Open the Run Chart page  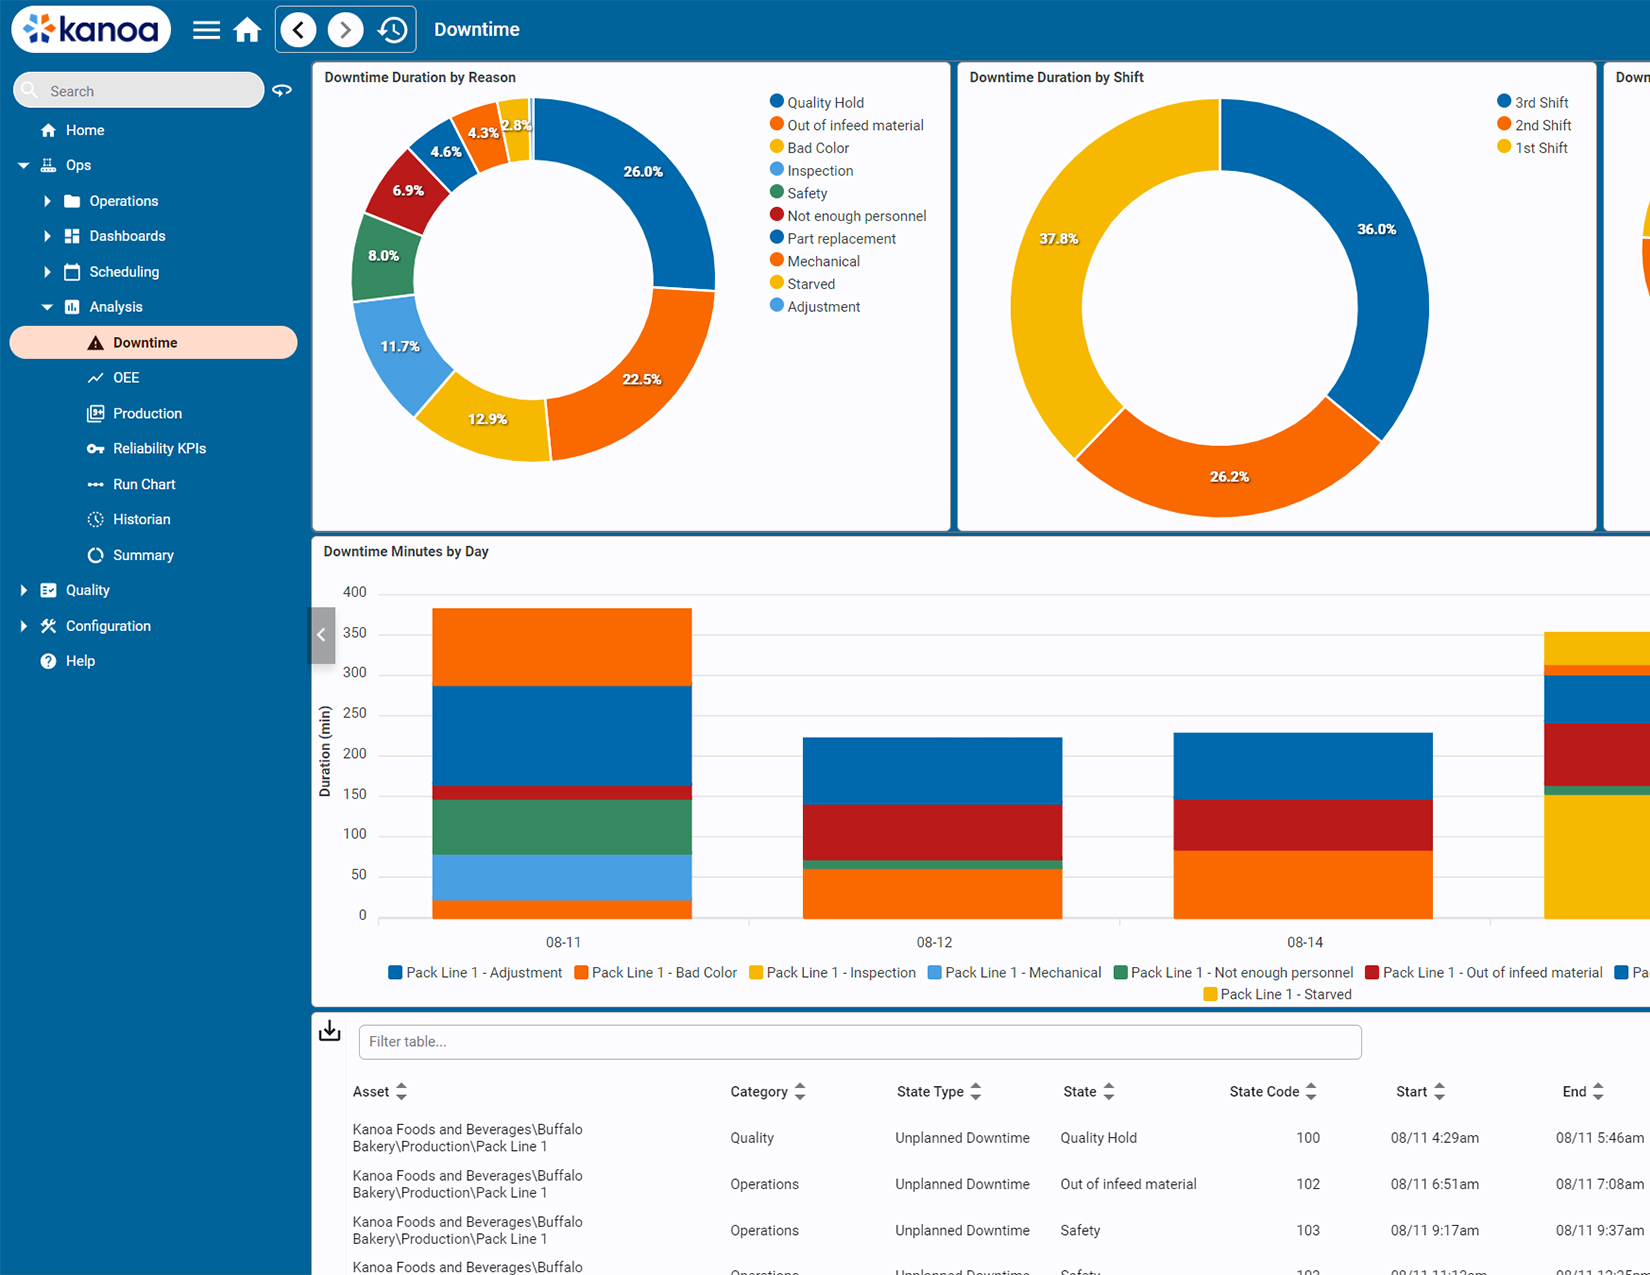point(144,484)
